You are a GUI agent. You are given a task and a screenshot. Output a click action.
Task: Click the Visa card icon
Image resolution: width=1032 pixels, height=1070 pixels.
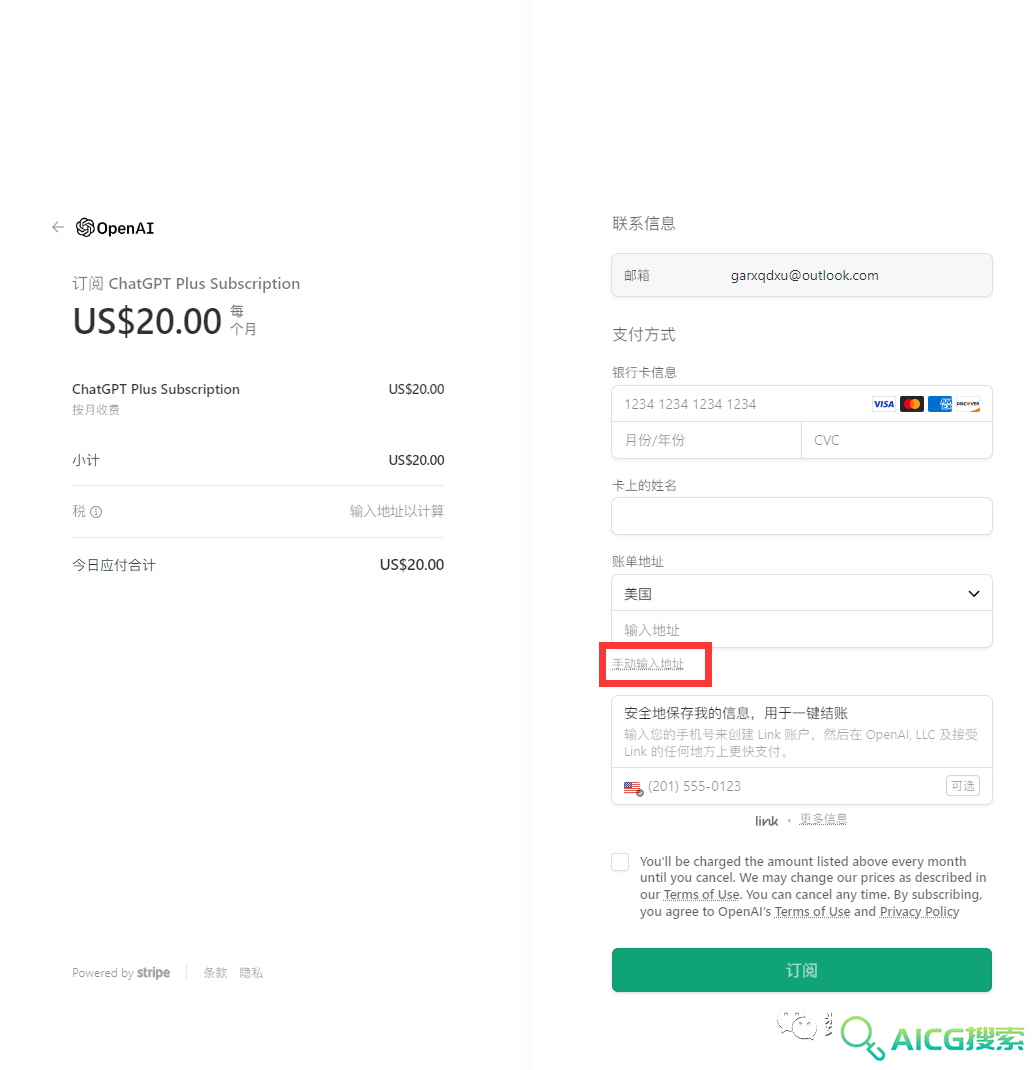tap(883, 404)
